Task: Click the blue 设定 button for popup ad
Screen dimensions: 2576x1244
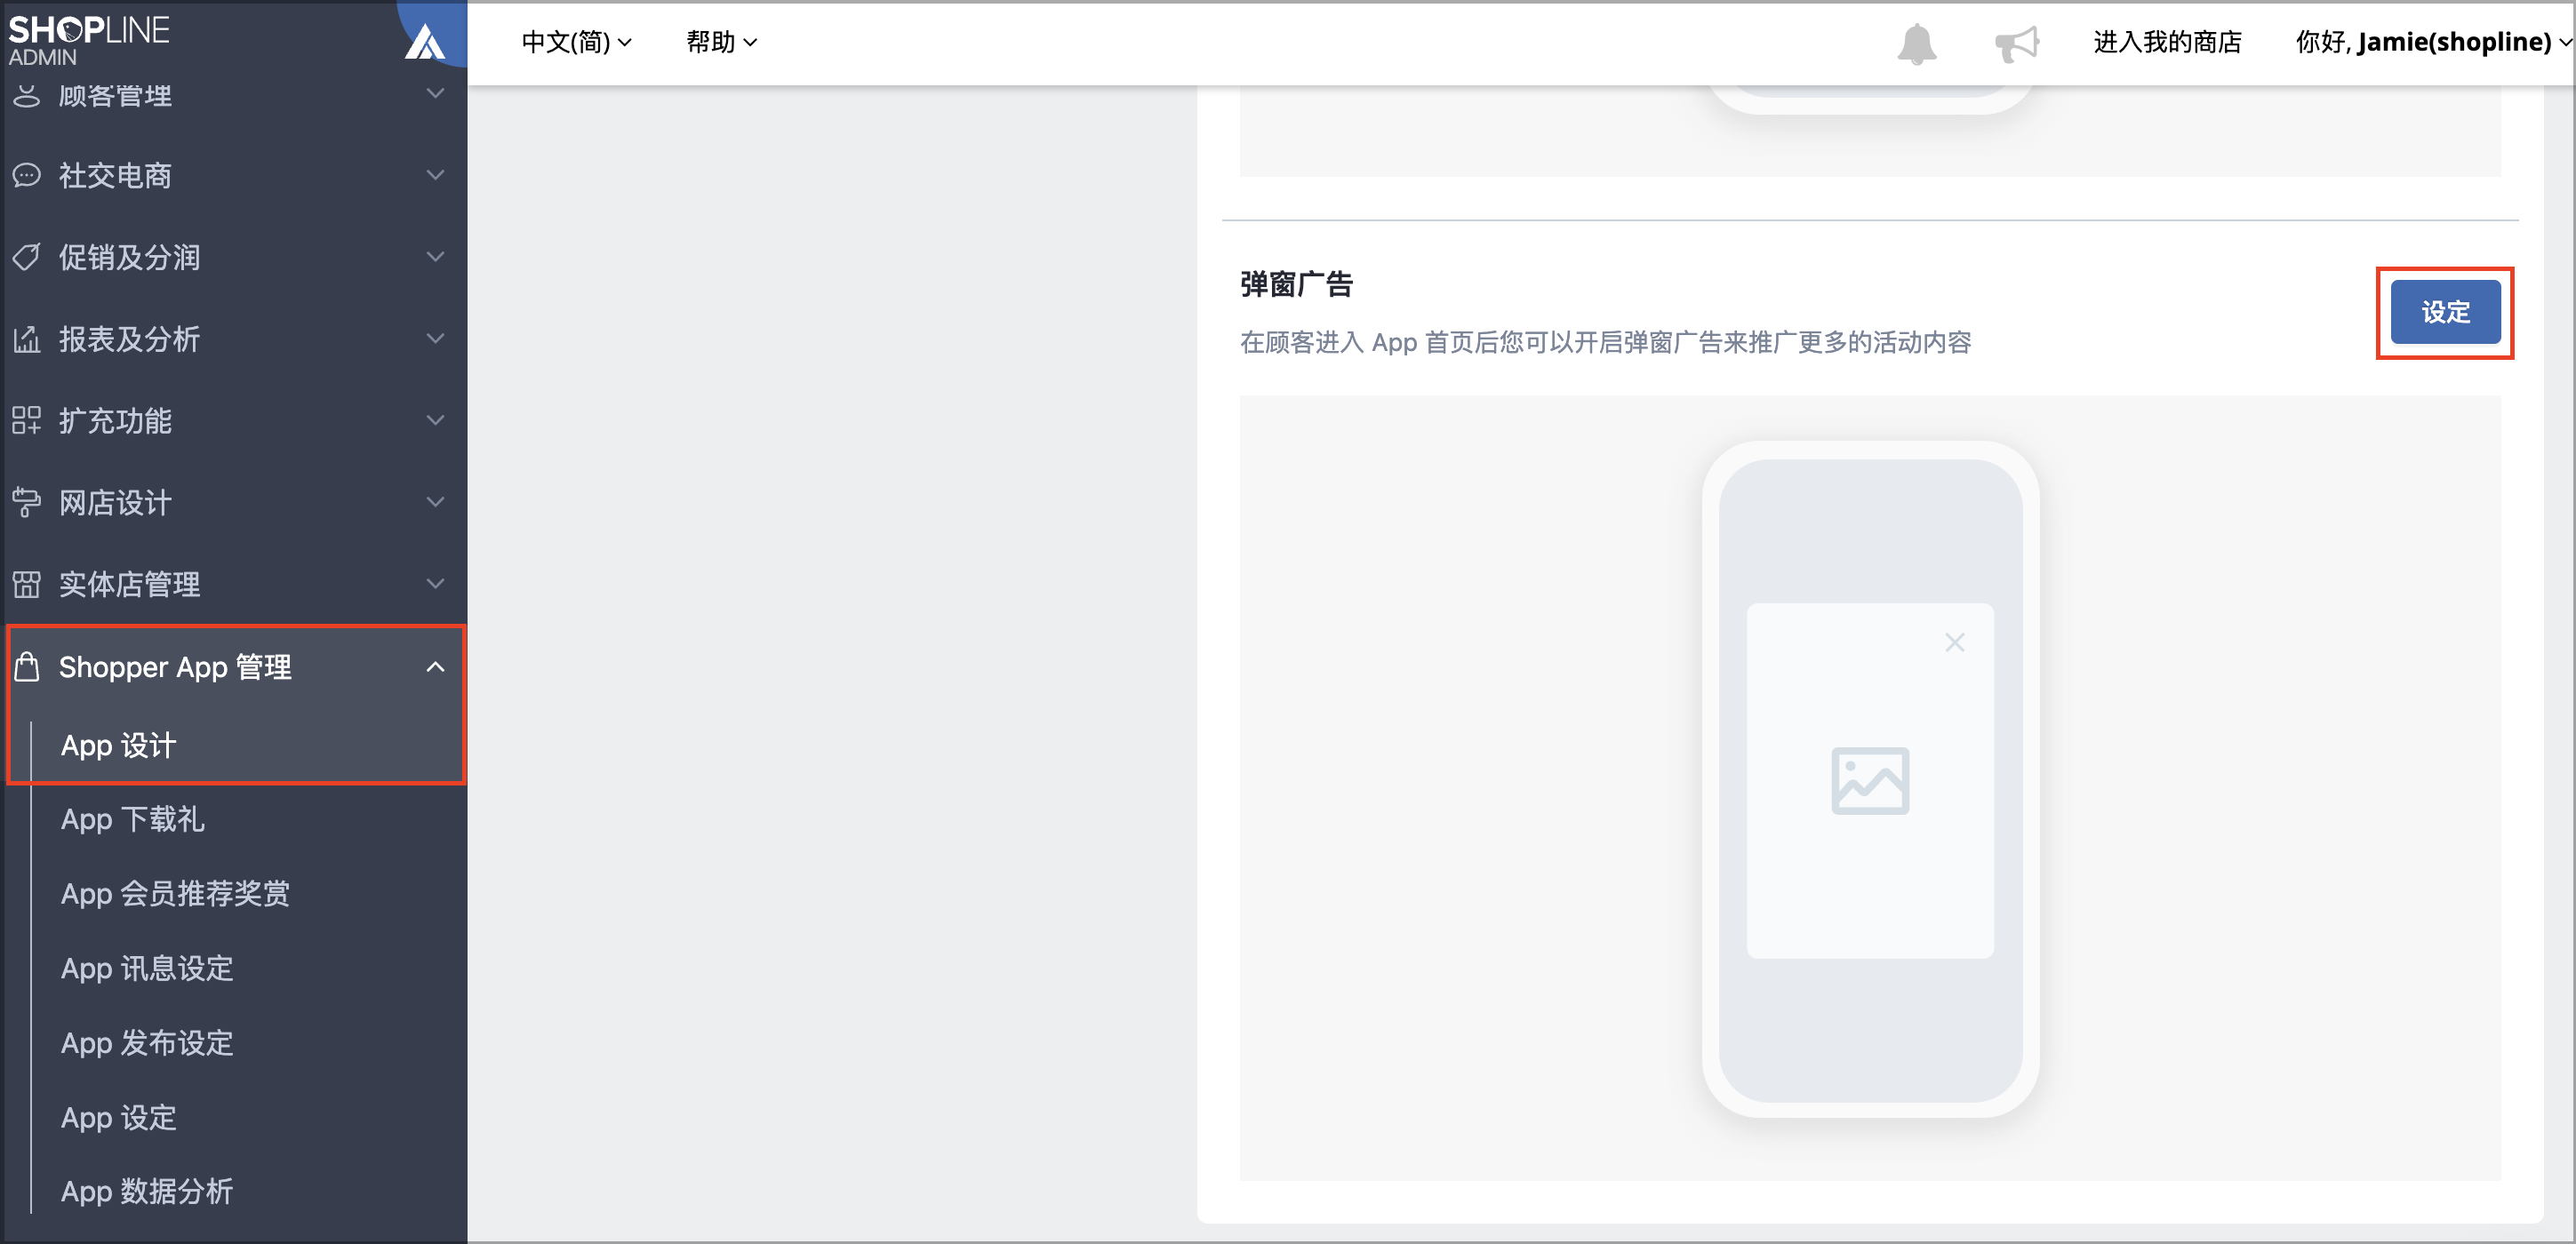Action: pos(2445,313)
